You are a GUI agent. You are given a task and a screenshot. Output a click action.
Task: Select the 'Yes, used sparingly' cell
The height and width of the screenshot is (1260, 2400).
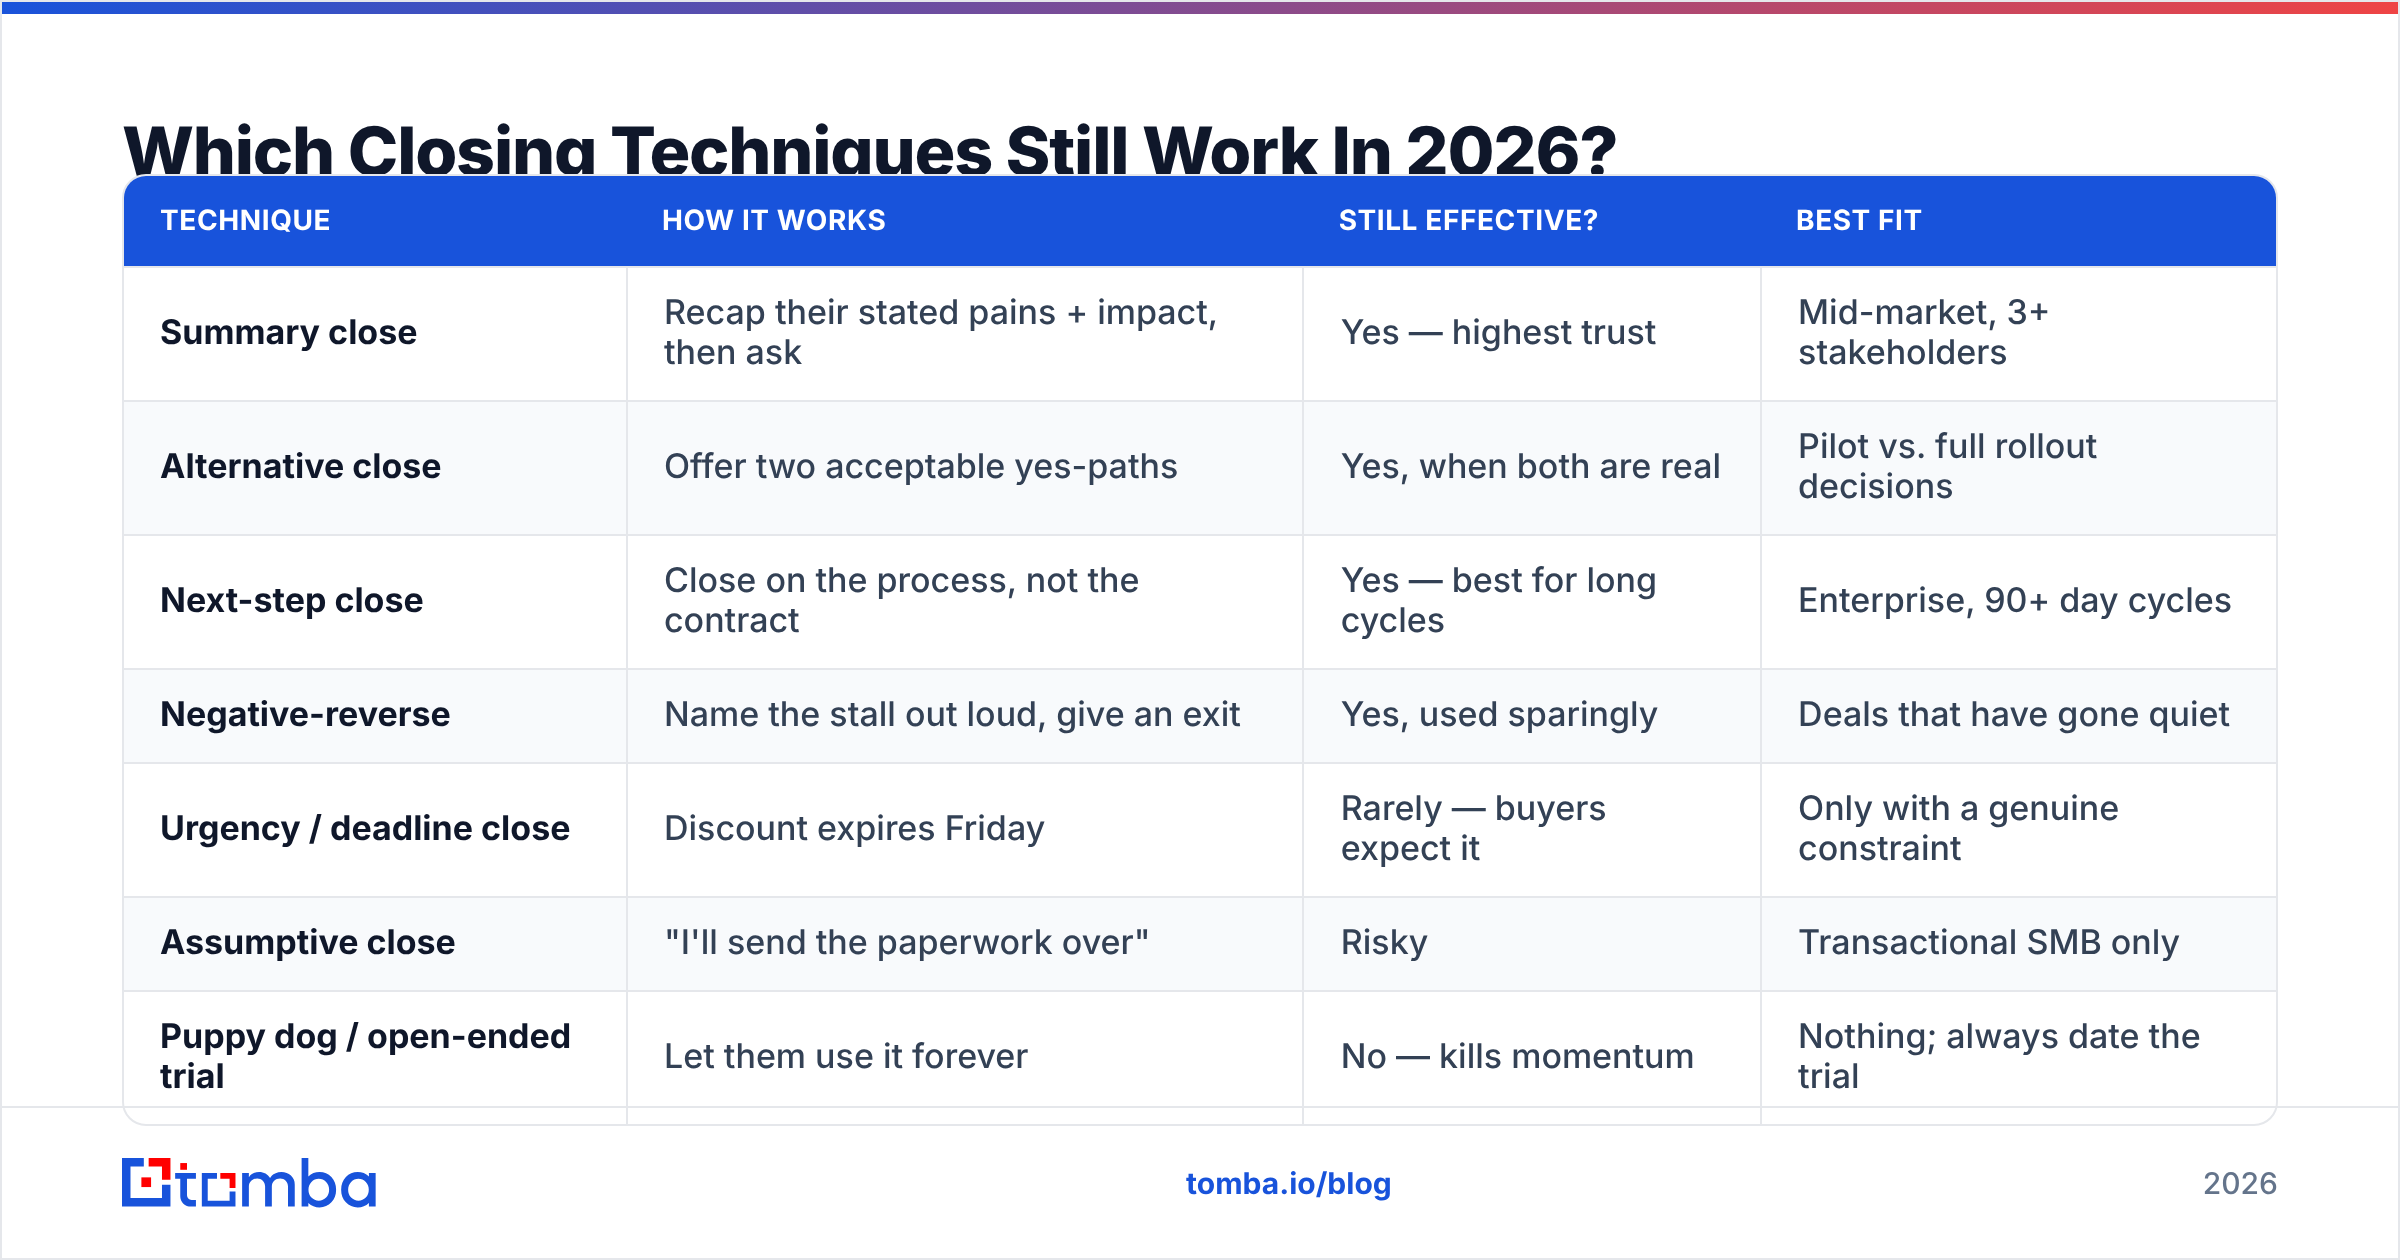pyautogui.click(x=1532, y=715)
